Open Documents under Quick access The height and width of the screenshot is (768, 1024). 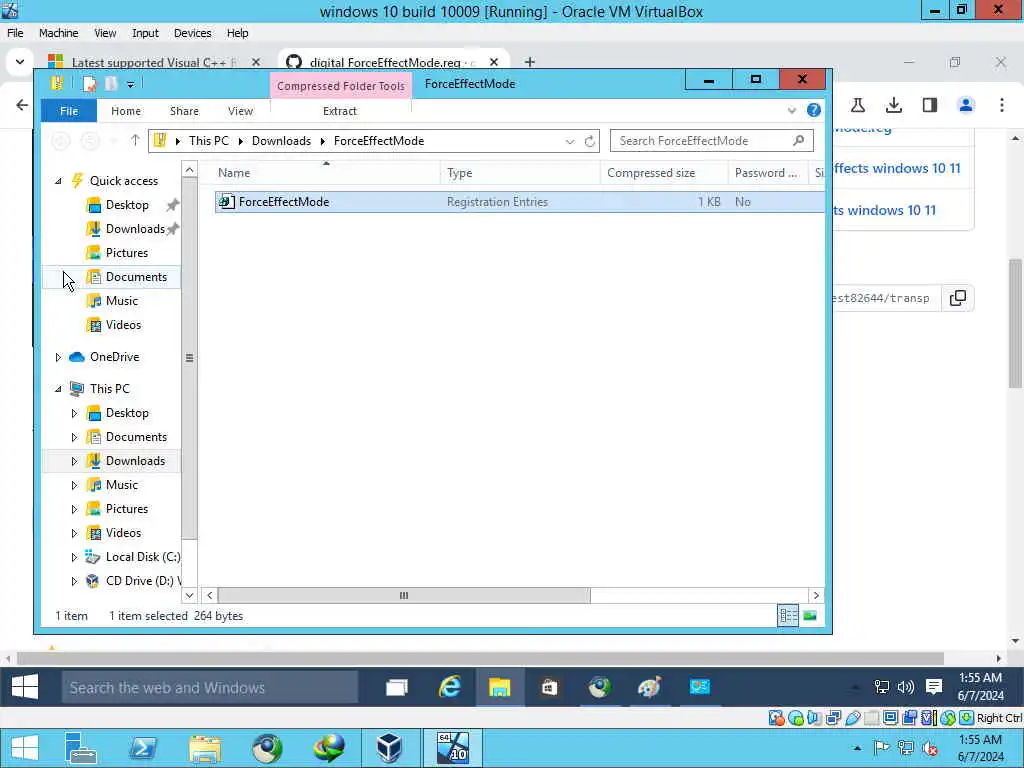[x=136, y=277]
